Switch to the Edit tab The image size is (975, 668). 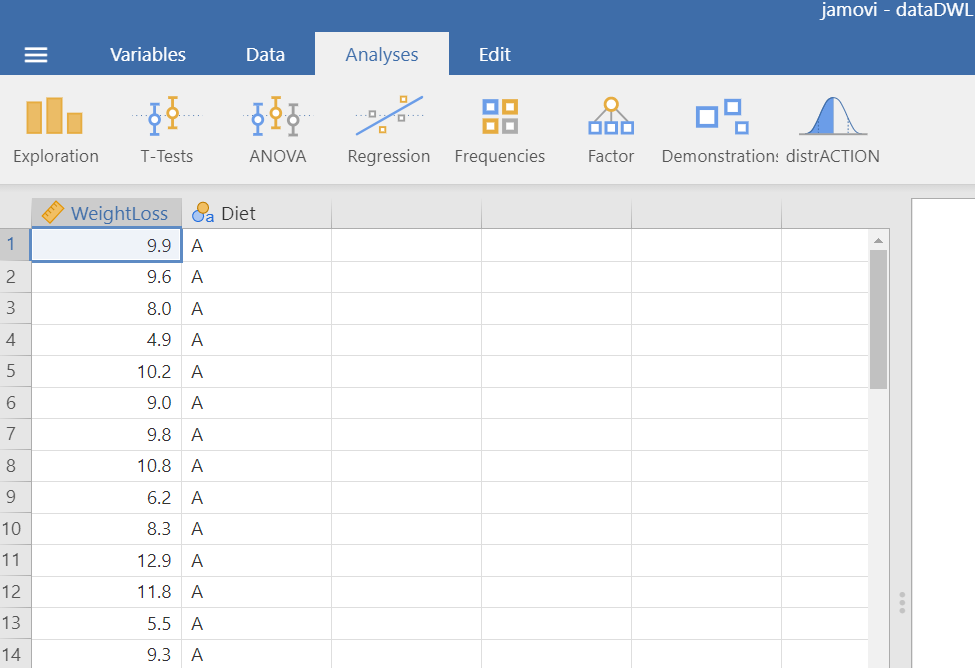point(494,55)
